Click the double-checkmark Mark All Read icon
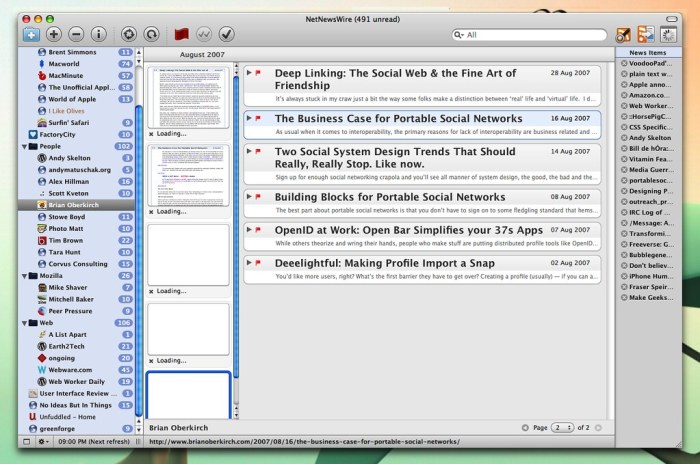Viewport: 700px width, 464px height. coord(204,34)
